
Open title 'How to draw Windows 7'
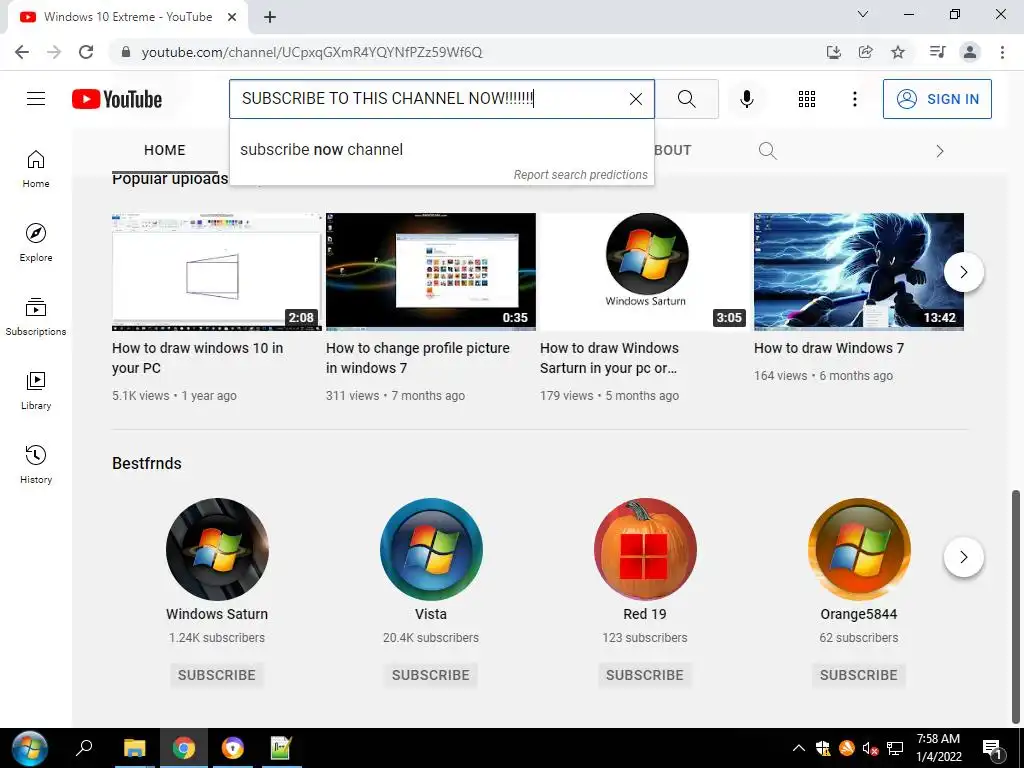(829, 348)
